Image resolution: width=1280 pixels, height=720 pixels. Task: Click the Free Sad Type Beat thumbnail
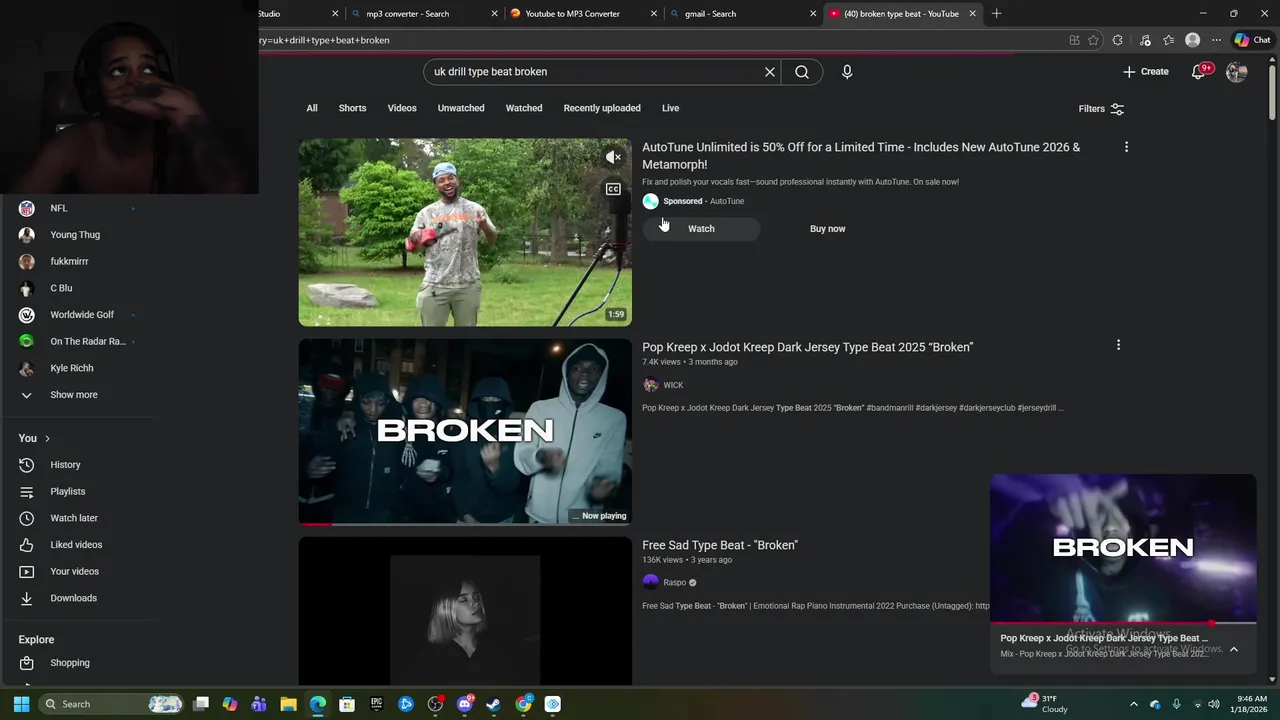465,611
